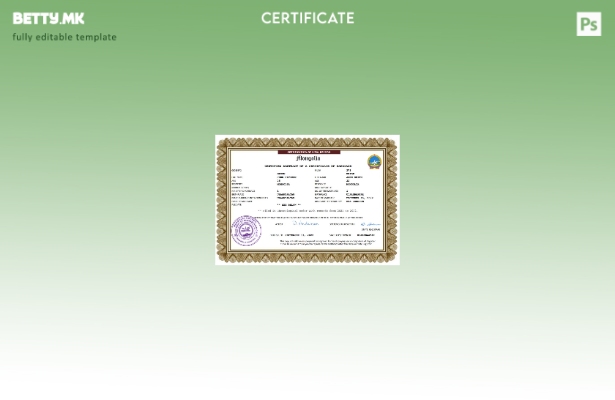Viewport: 615px width, 400px height.
Task: Click the dark red banner atop certificate
Action: click(307, 152)
